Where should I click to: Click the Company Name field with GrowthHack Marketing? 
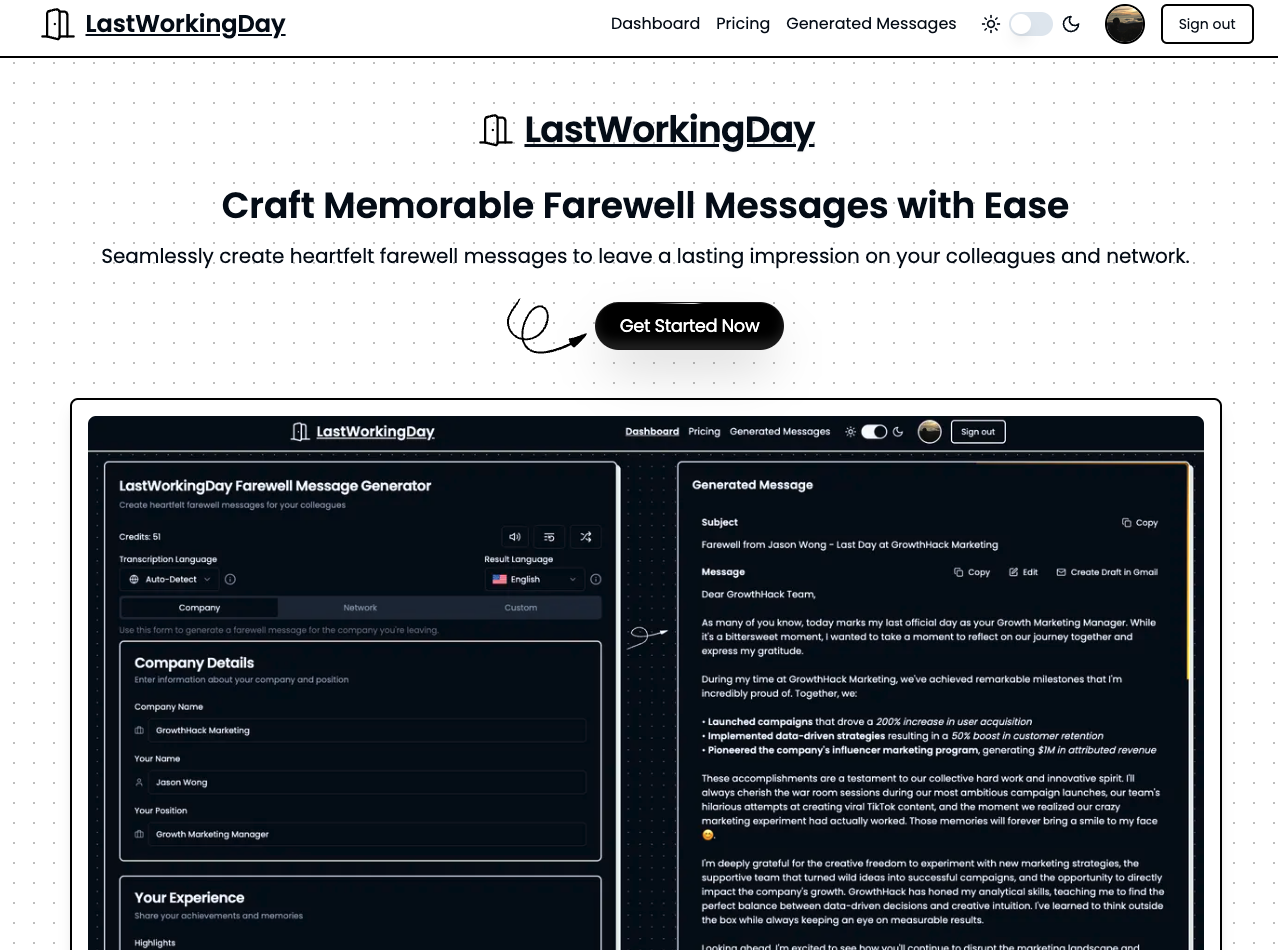[x=367, y=730]
